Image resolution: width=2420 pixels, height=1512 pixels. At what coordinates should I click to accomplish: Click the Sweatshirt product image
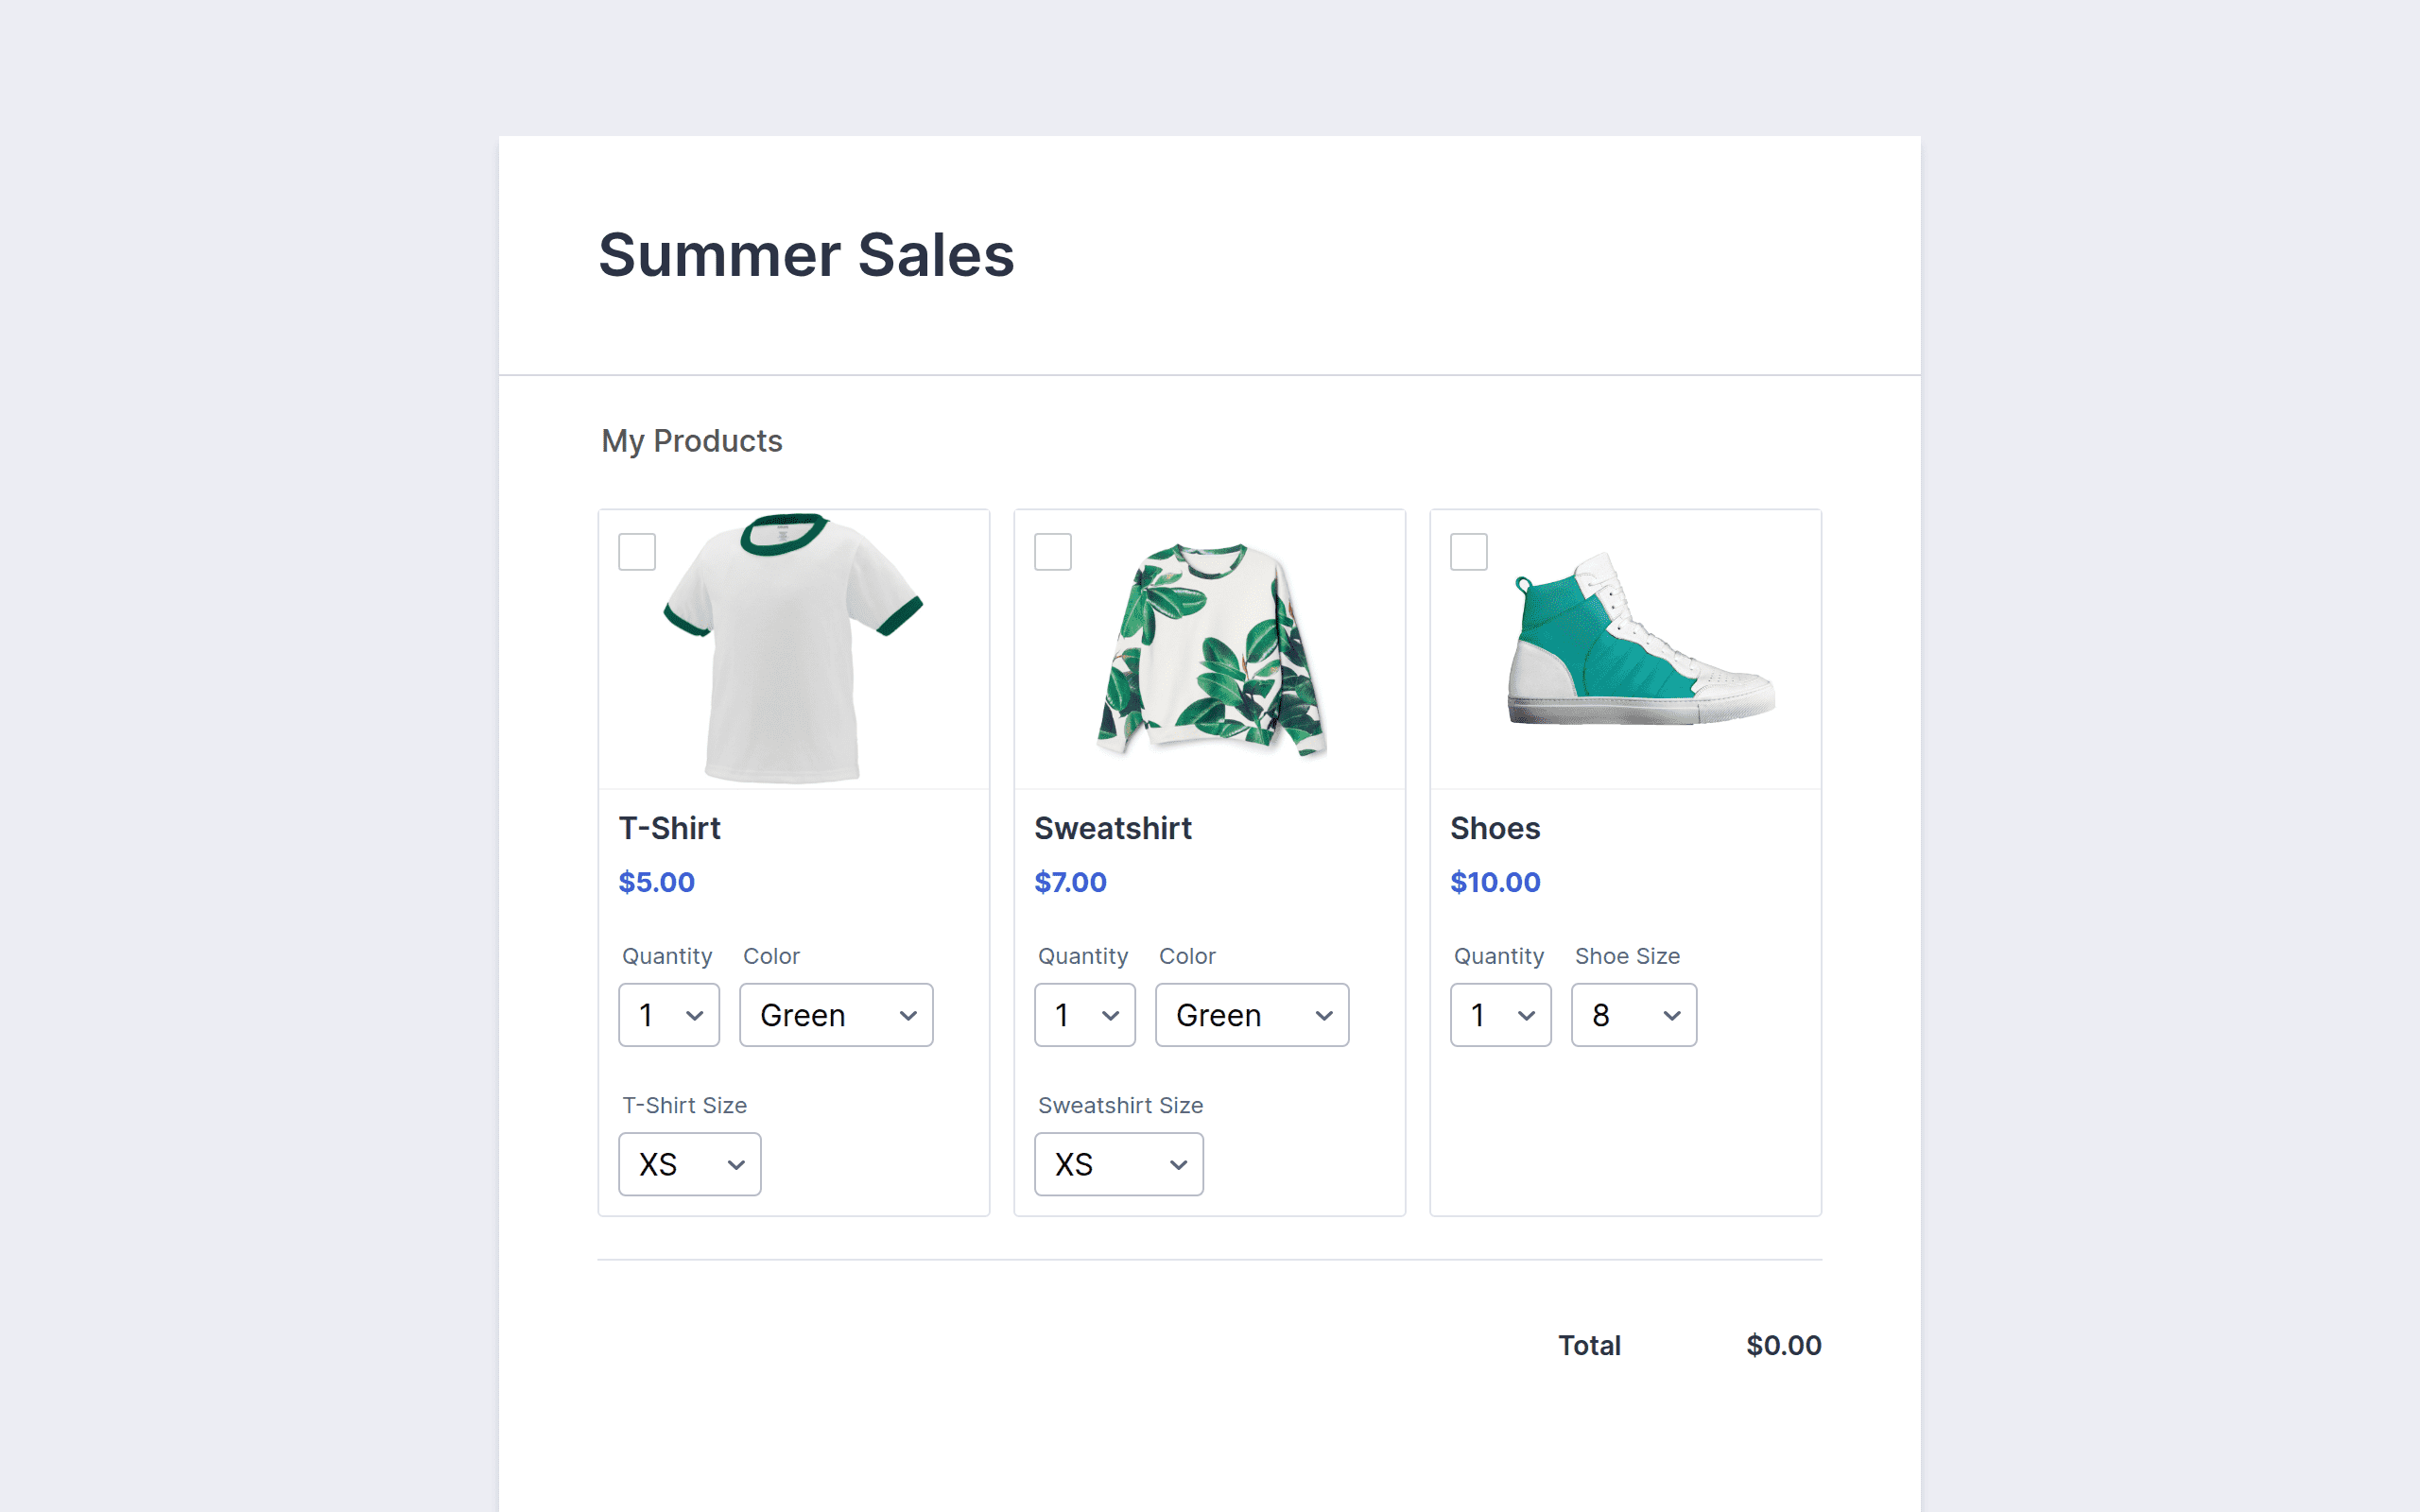[x=1210, y=650]
